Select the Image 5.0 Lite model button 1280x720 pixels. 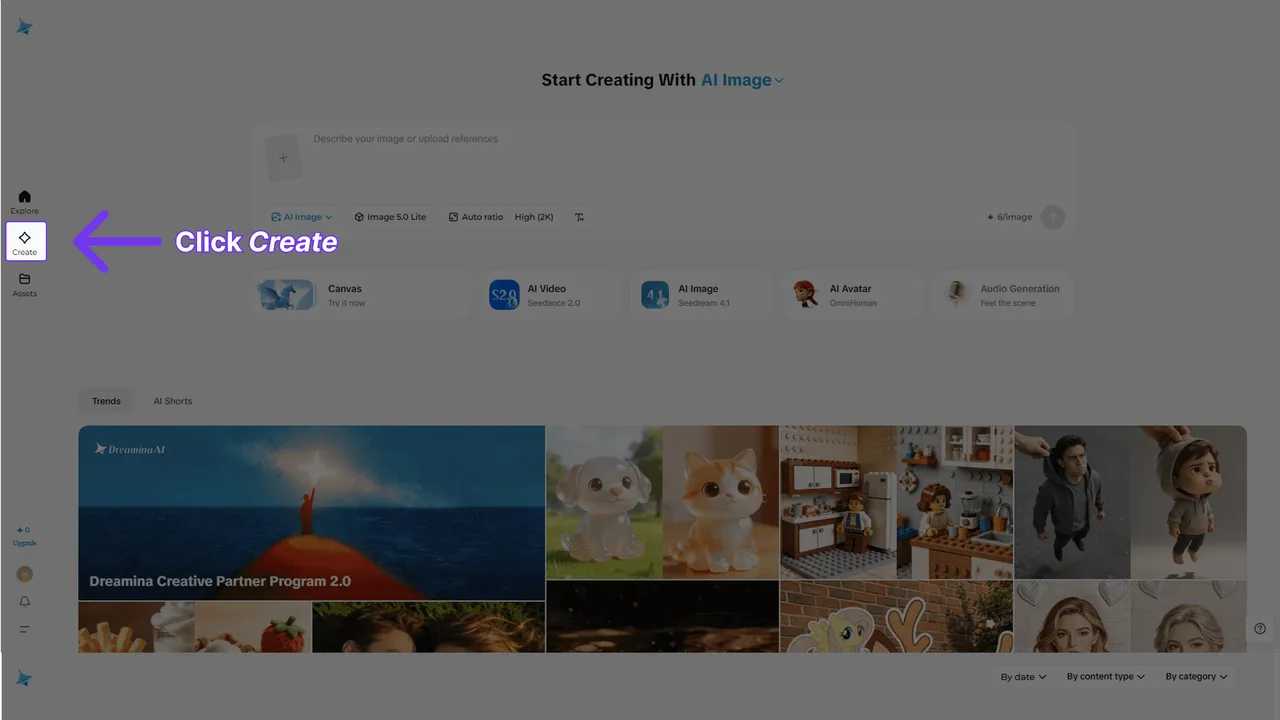click(390, 217)
